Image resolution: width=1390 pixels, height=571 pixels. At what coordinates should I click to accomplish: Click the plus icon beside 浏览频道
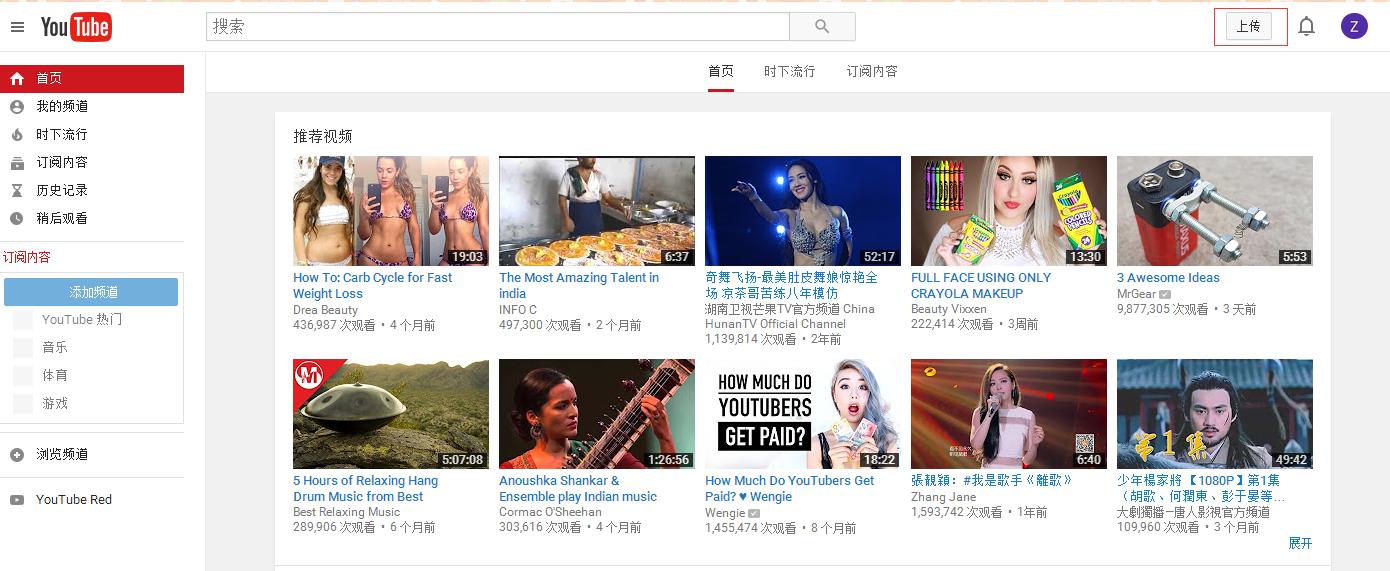point(17,454)
